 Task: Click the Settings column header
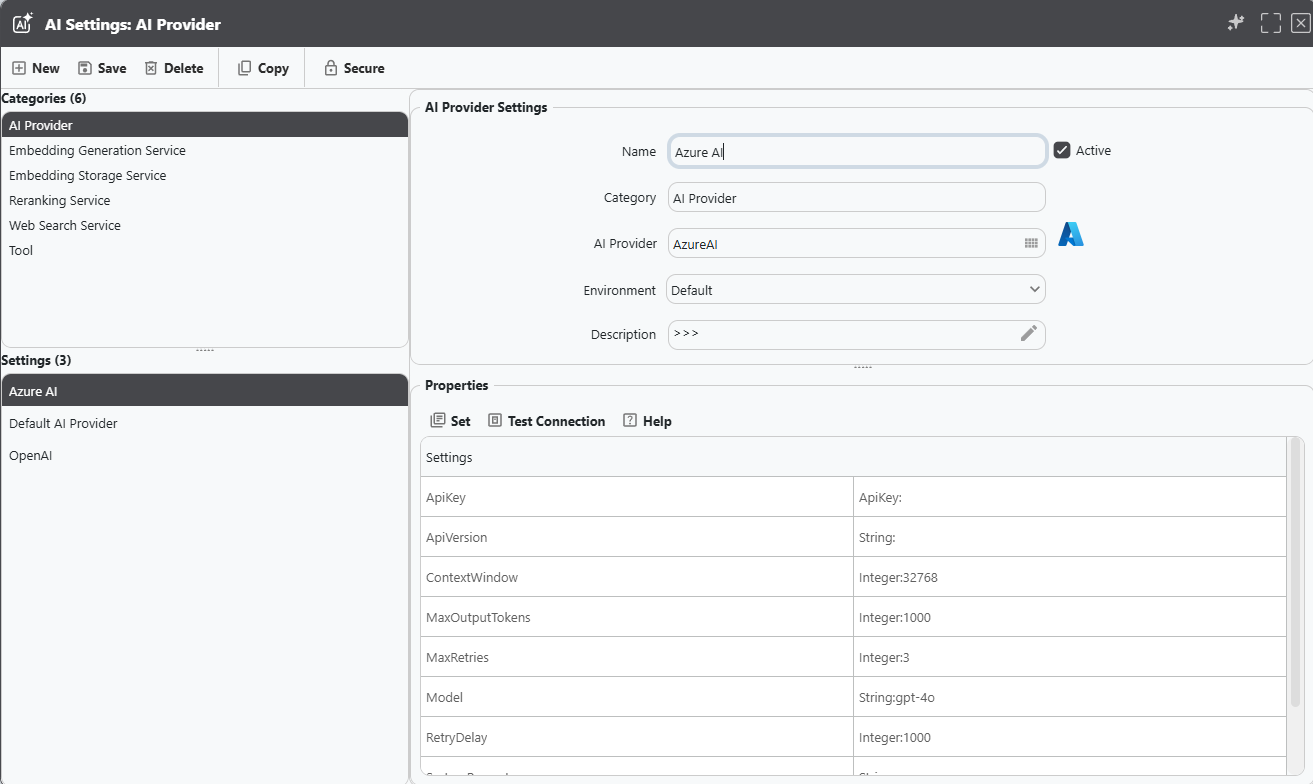853,457
